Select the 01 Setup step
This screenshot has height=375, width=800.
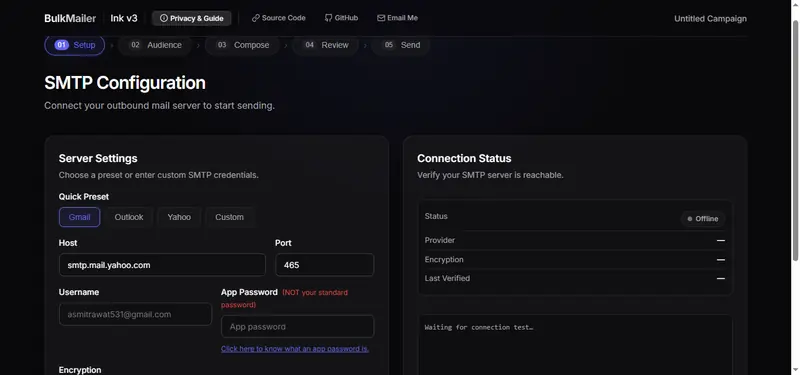(75, 45)
